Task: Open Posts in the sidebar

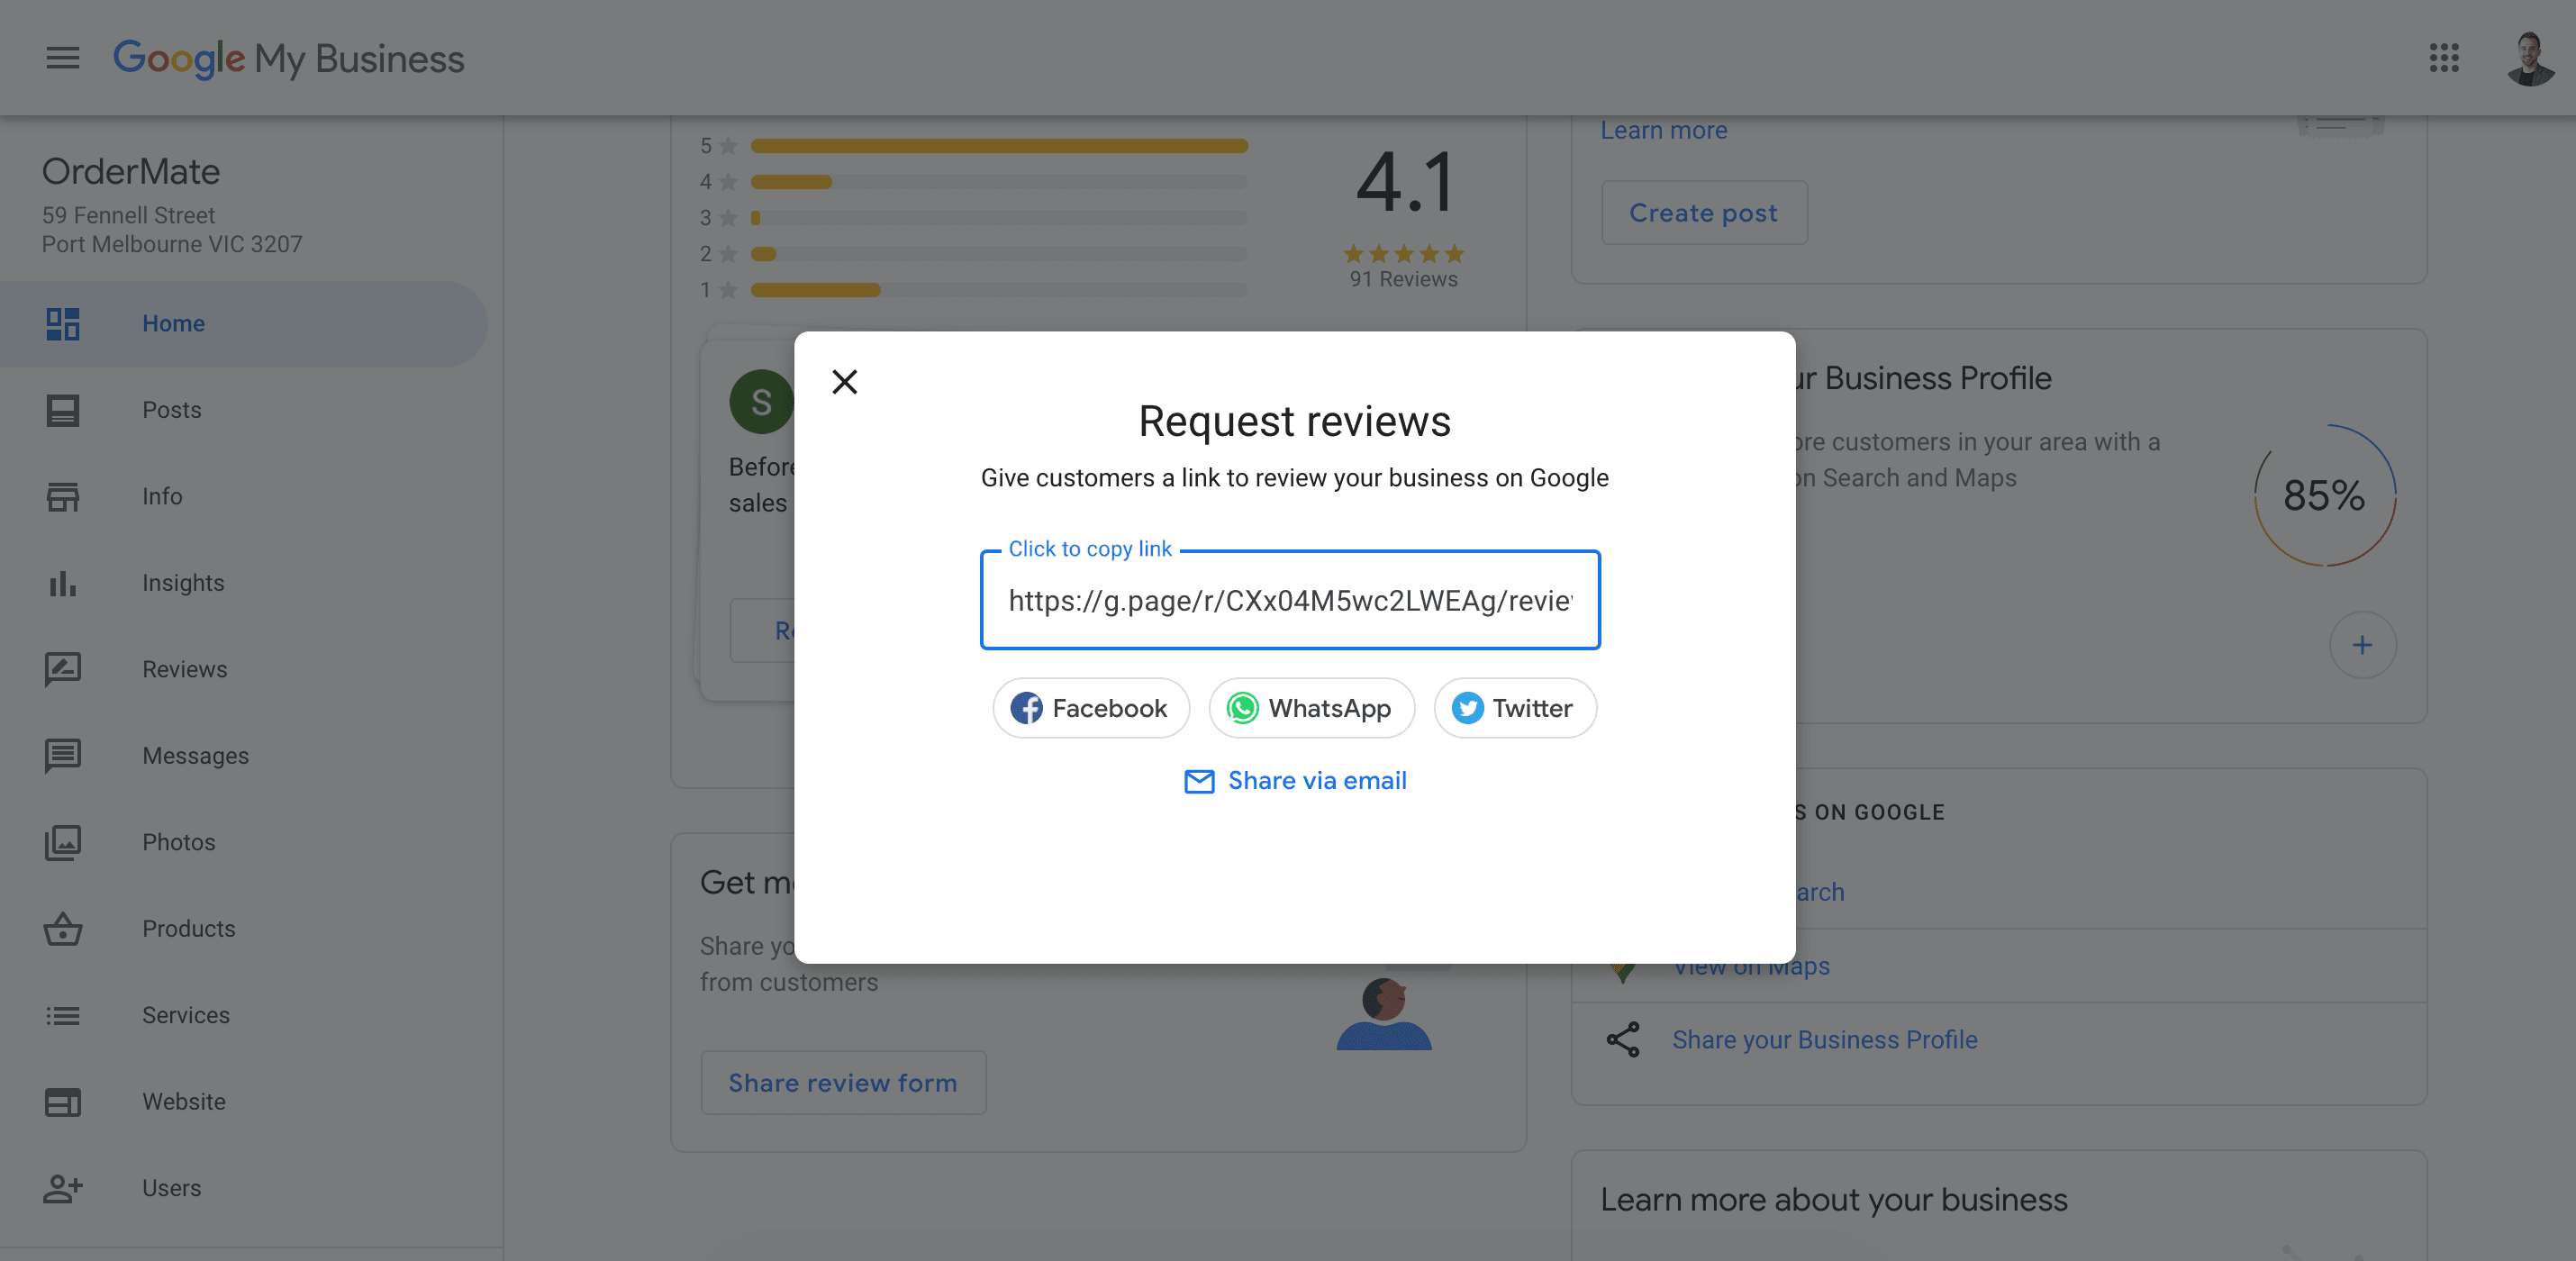Action: point(243,410)
